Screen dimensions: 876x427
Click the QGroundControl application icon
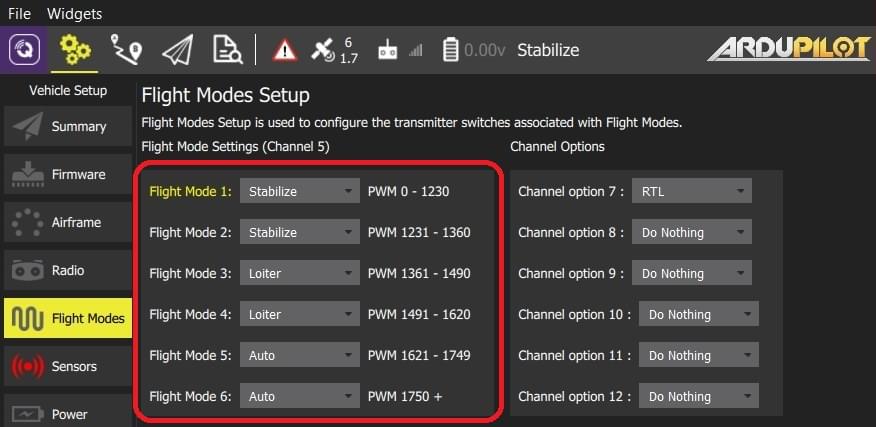[25, 50]
